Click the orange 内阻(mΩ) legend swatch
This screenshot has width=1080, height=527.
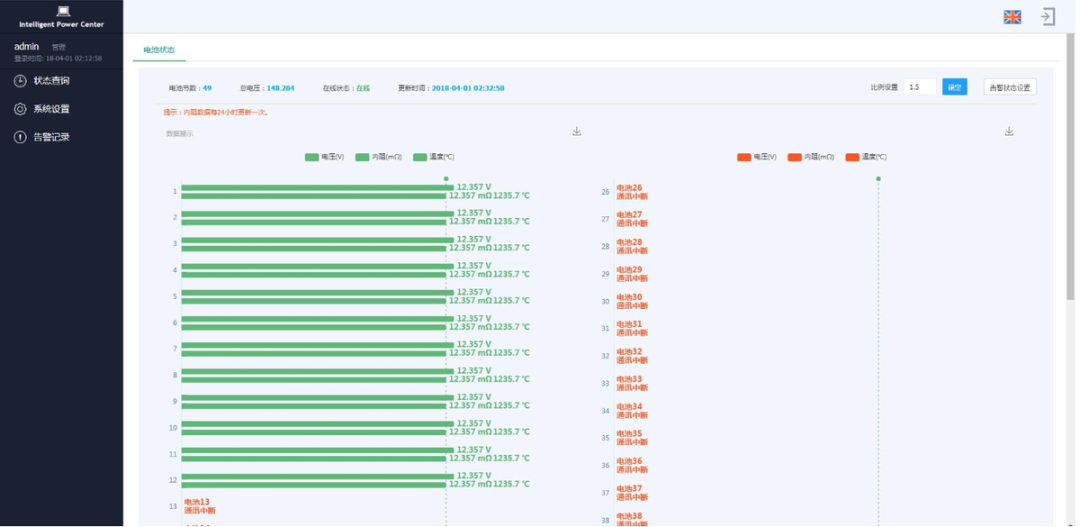coord(795,157)
